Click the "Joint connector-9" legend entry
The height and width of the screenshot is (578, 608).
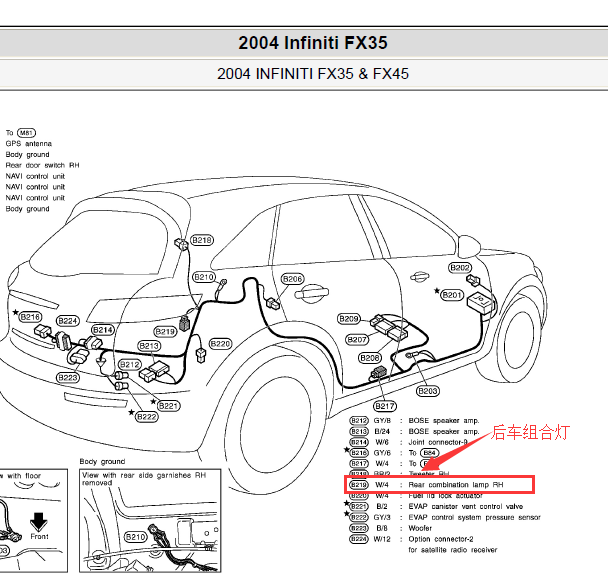[438, 442]
